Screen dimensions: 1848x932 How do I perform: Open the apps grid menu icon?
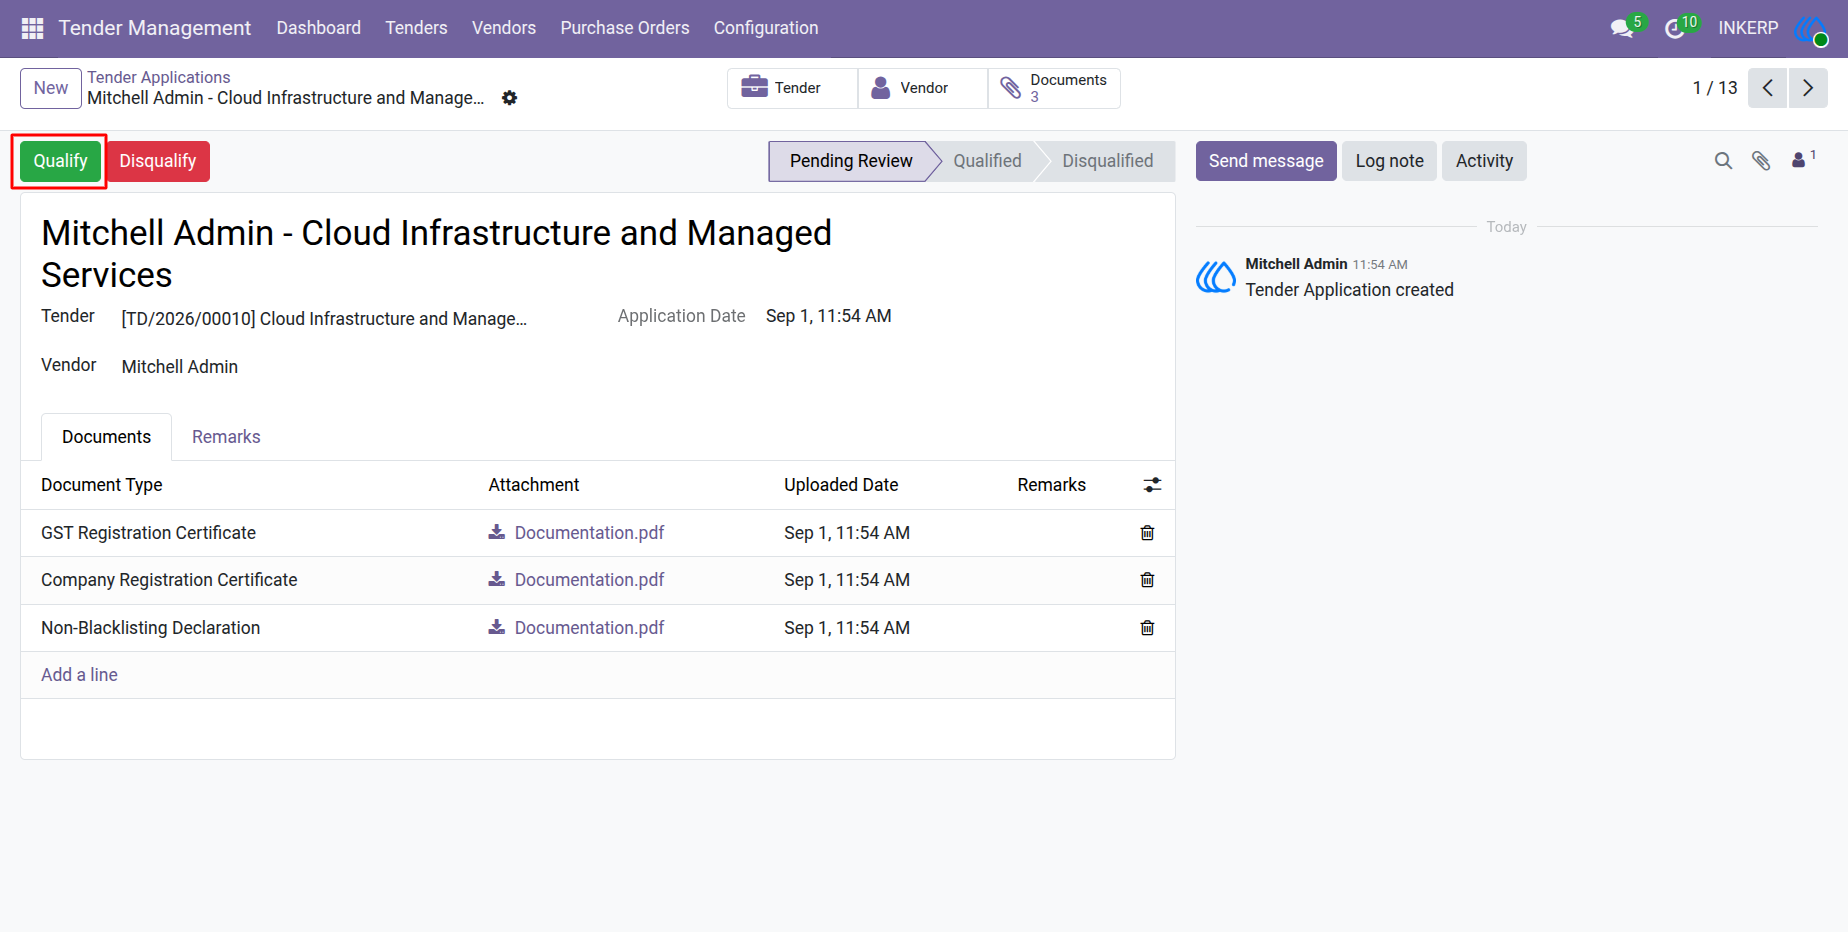32,28
